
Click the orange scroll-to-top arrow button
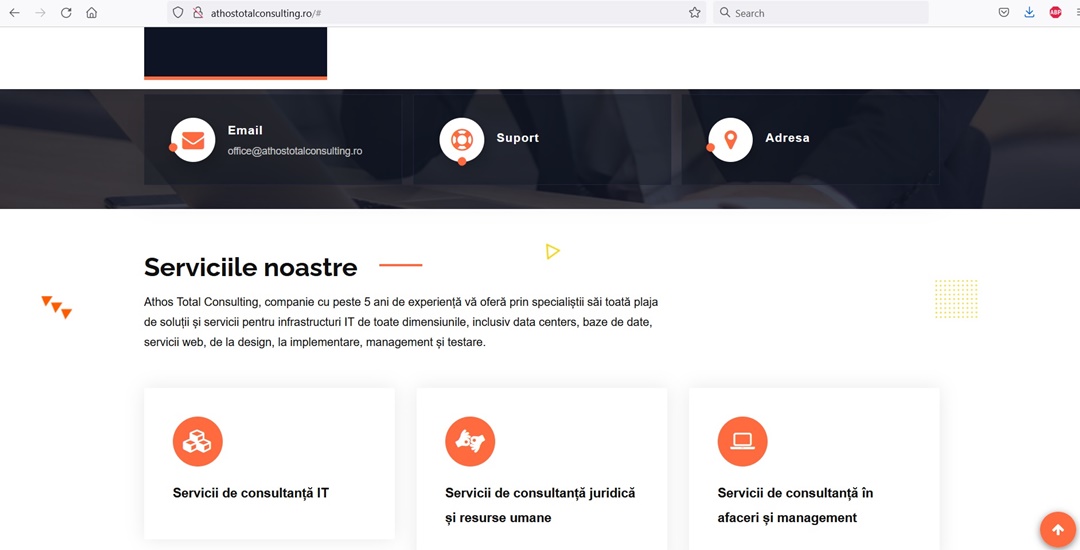coord(1058,529)
